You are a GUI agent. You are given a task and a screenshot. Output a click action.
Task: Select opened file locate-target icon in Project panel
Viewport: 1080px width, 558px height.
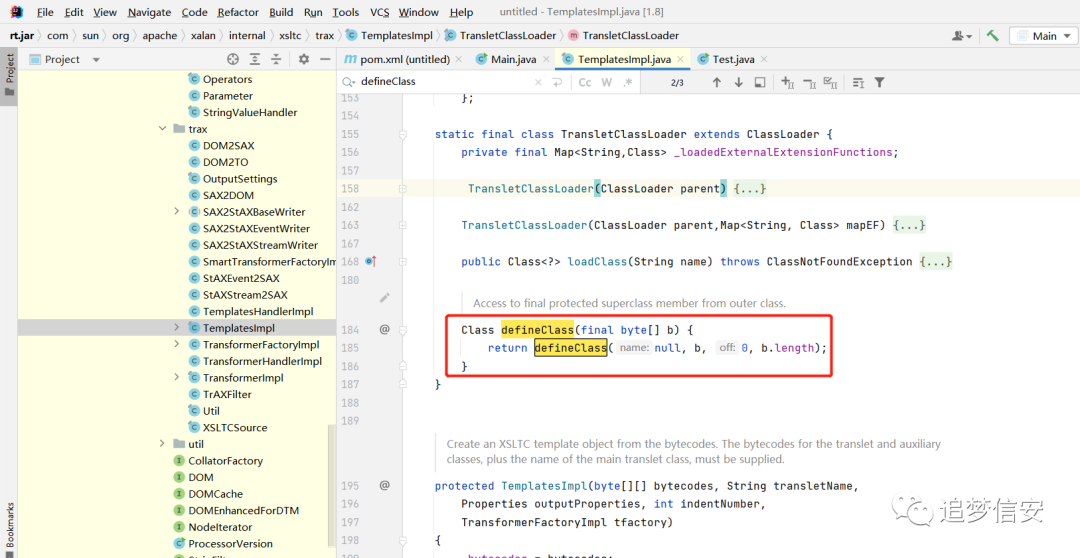coord(233,59)
